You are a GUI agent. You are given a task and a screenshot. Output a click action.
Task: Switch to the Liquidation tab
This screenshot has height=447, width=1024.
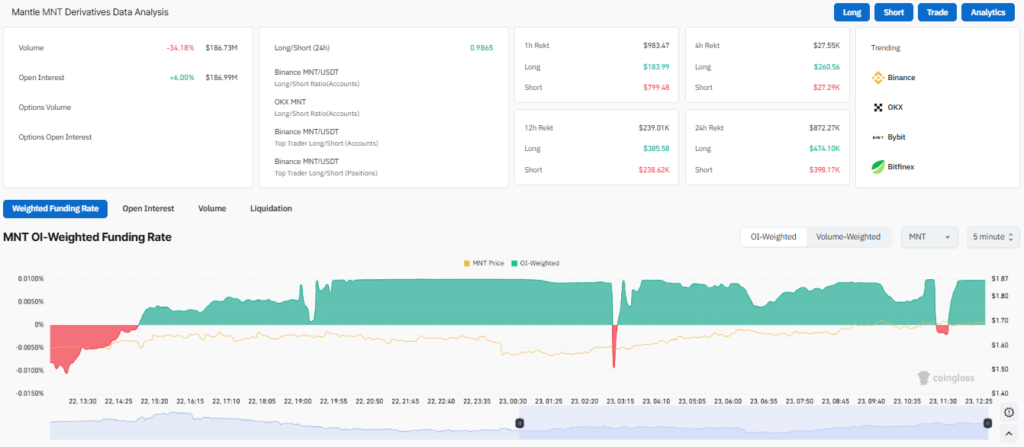click(271, 209)
